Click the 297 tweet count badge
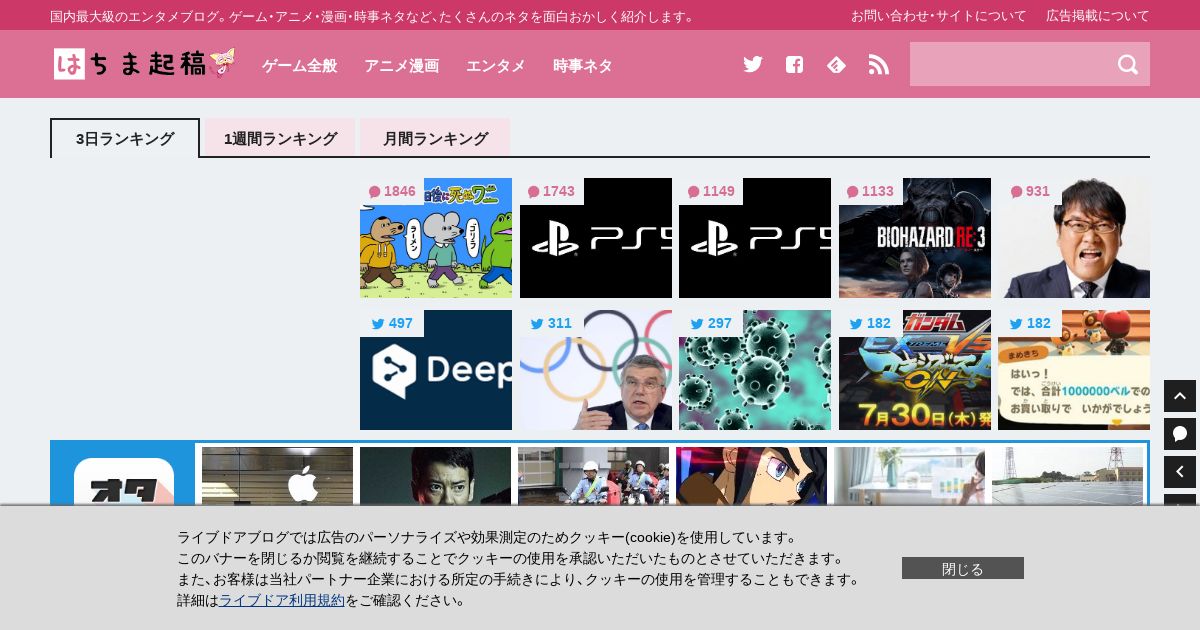1200x630 pixels. tap(711, 323)
